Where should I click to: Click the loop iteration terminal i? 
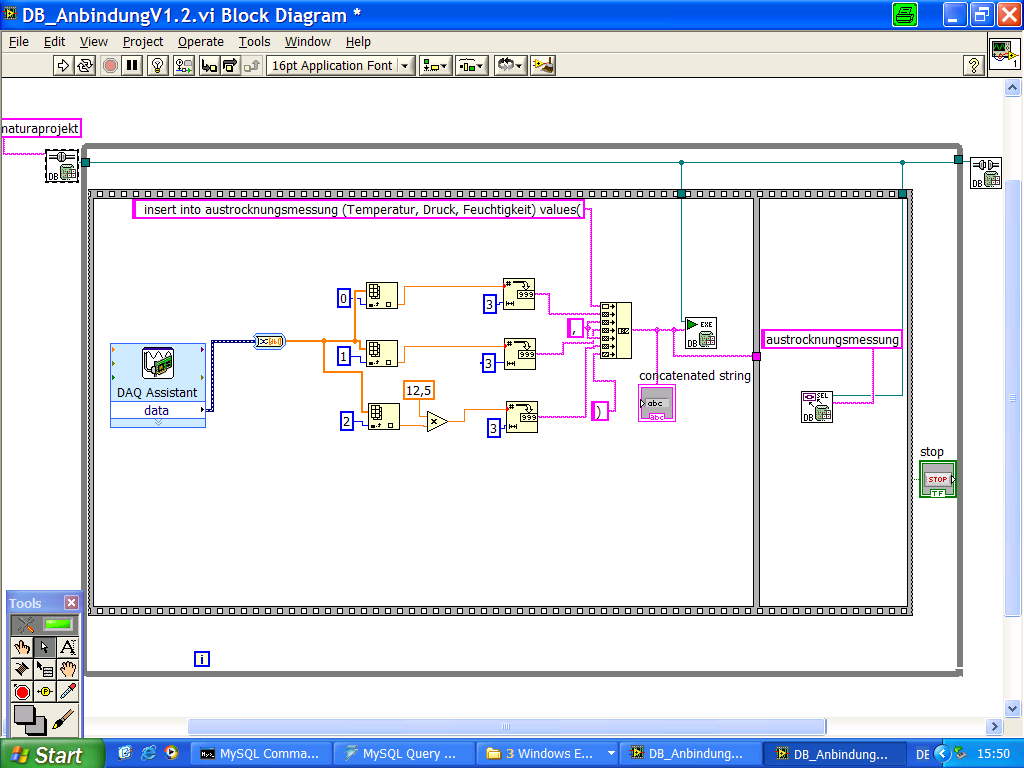(202, 659)
